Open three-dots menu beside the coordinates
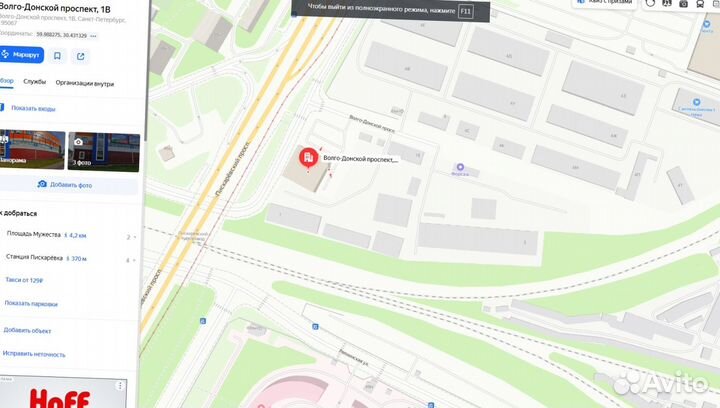 pos(94,36)
